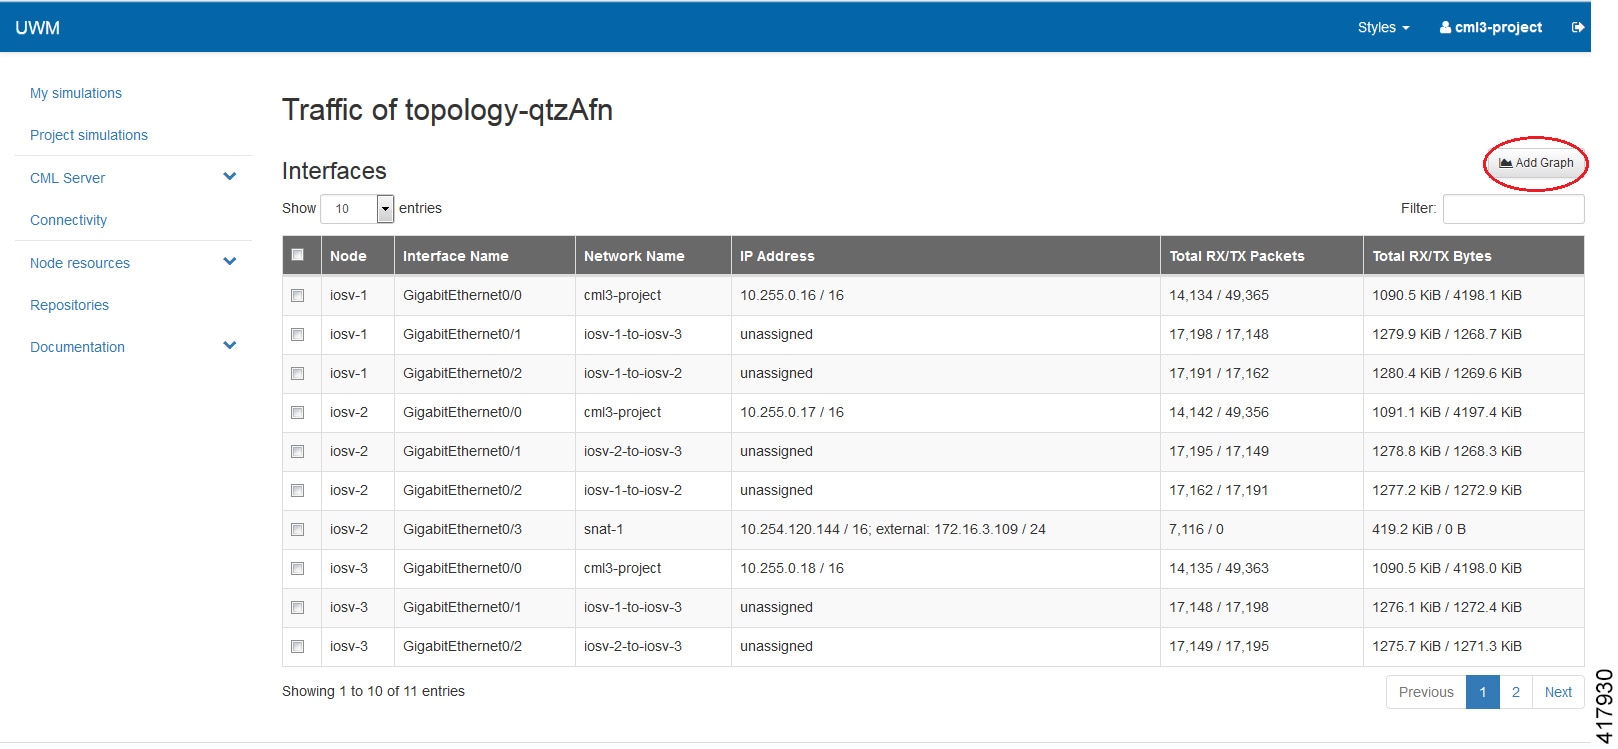
Task: Check the iosv-1 GigabitEthernet0/0 row
Action: (x=297, y=295)
